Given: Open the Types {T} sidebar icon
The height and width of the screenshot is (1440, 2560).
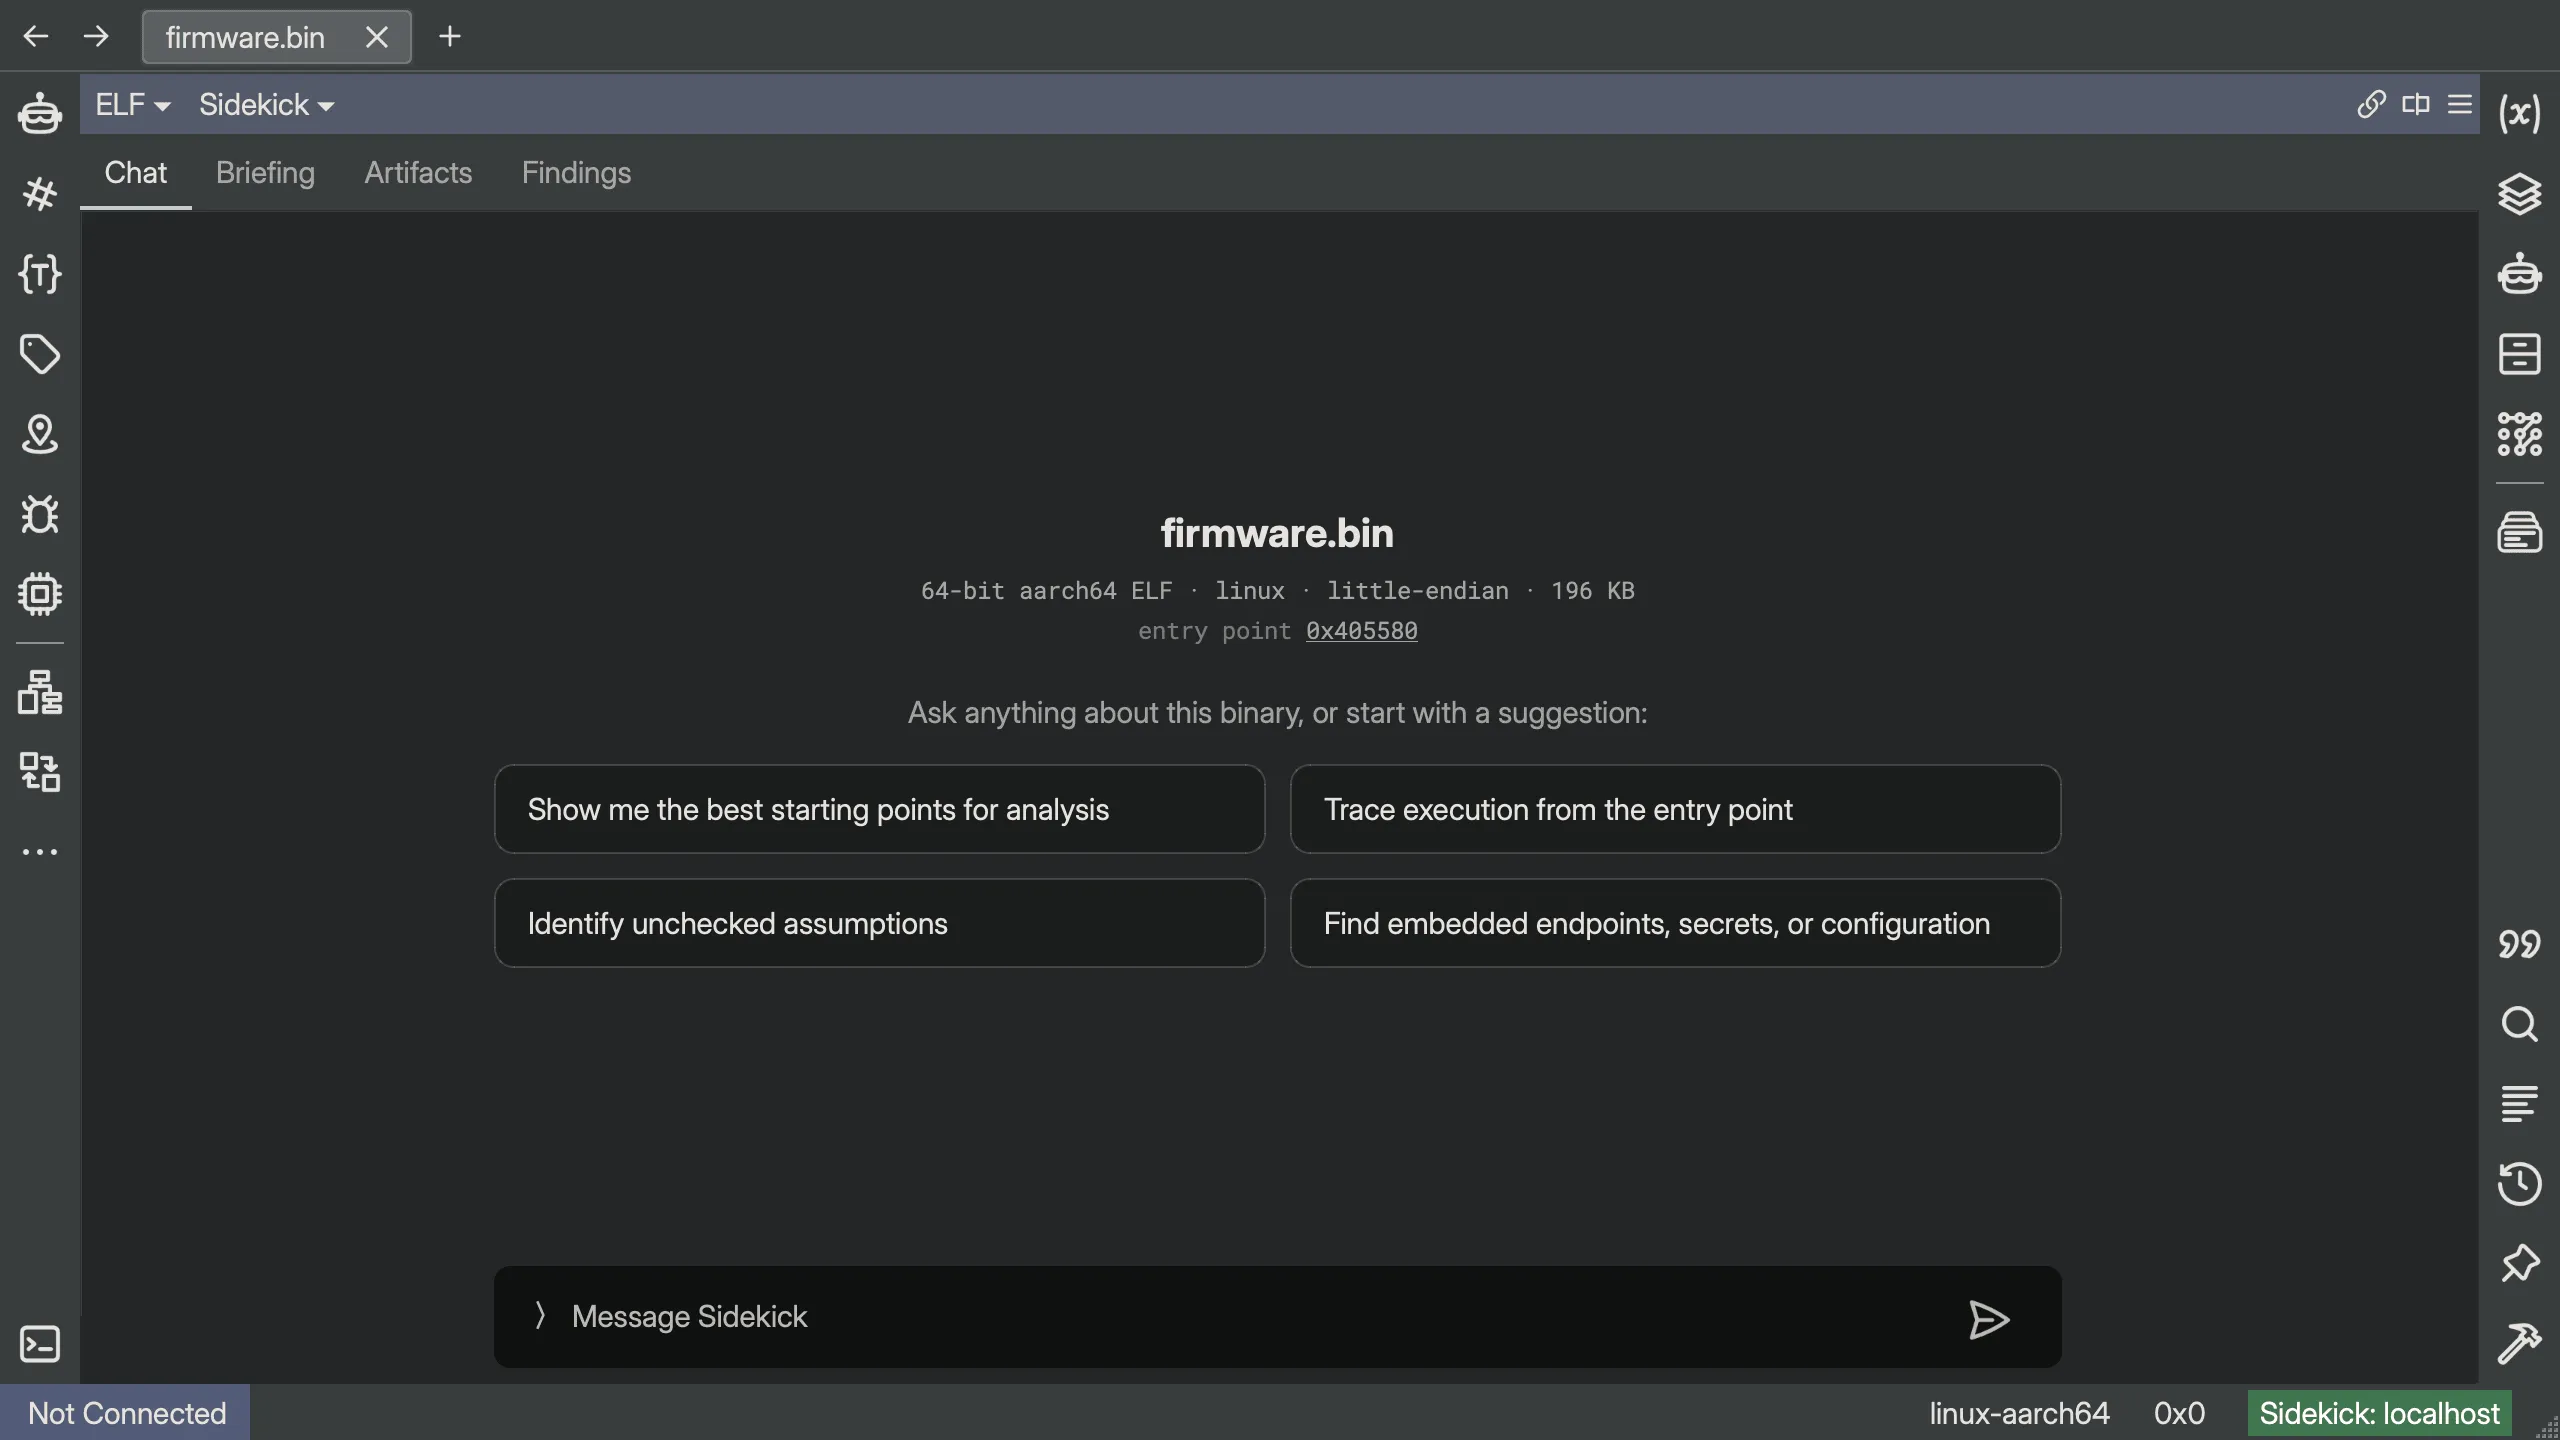Looking at the screenshot, I should point(40,273).
